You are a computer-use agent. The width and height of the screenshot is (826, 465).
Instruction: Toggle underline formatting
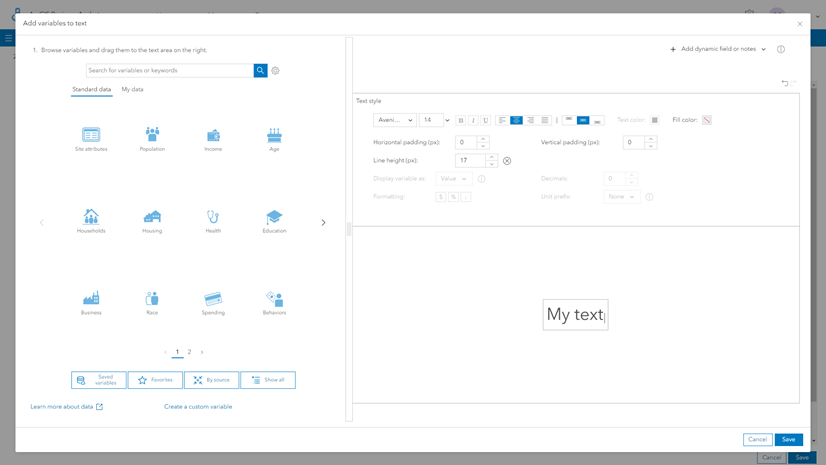[x=486, y=120]
